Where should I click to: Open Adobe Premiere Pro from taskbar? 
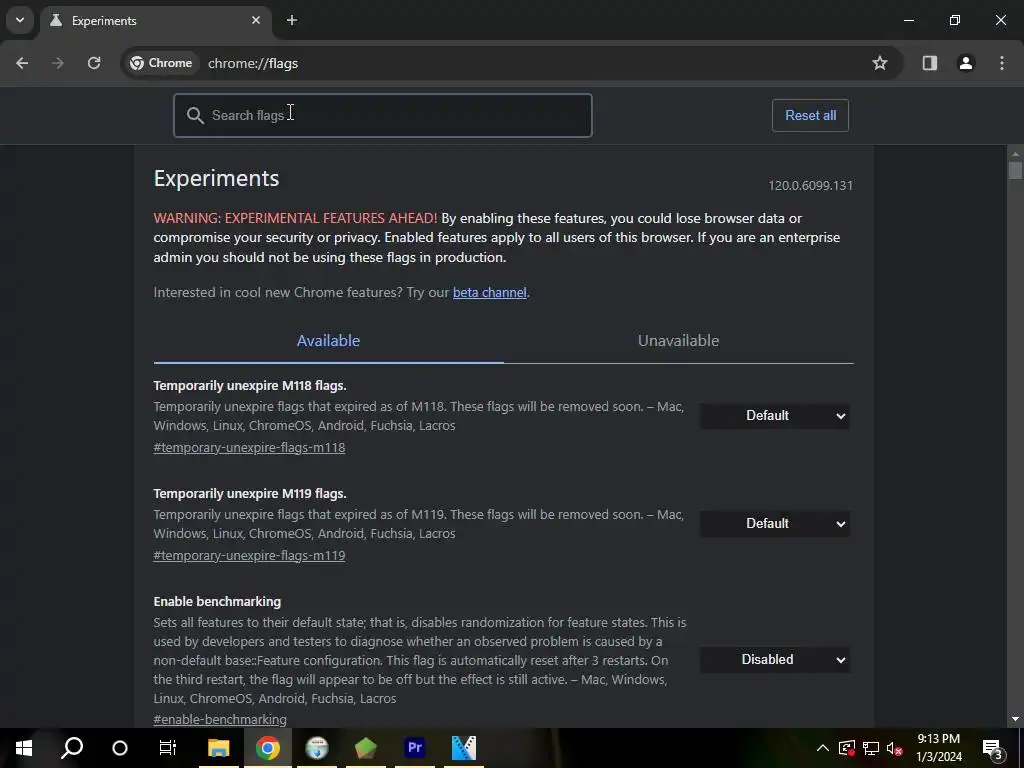(415, 748)
